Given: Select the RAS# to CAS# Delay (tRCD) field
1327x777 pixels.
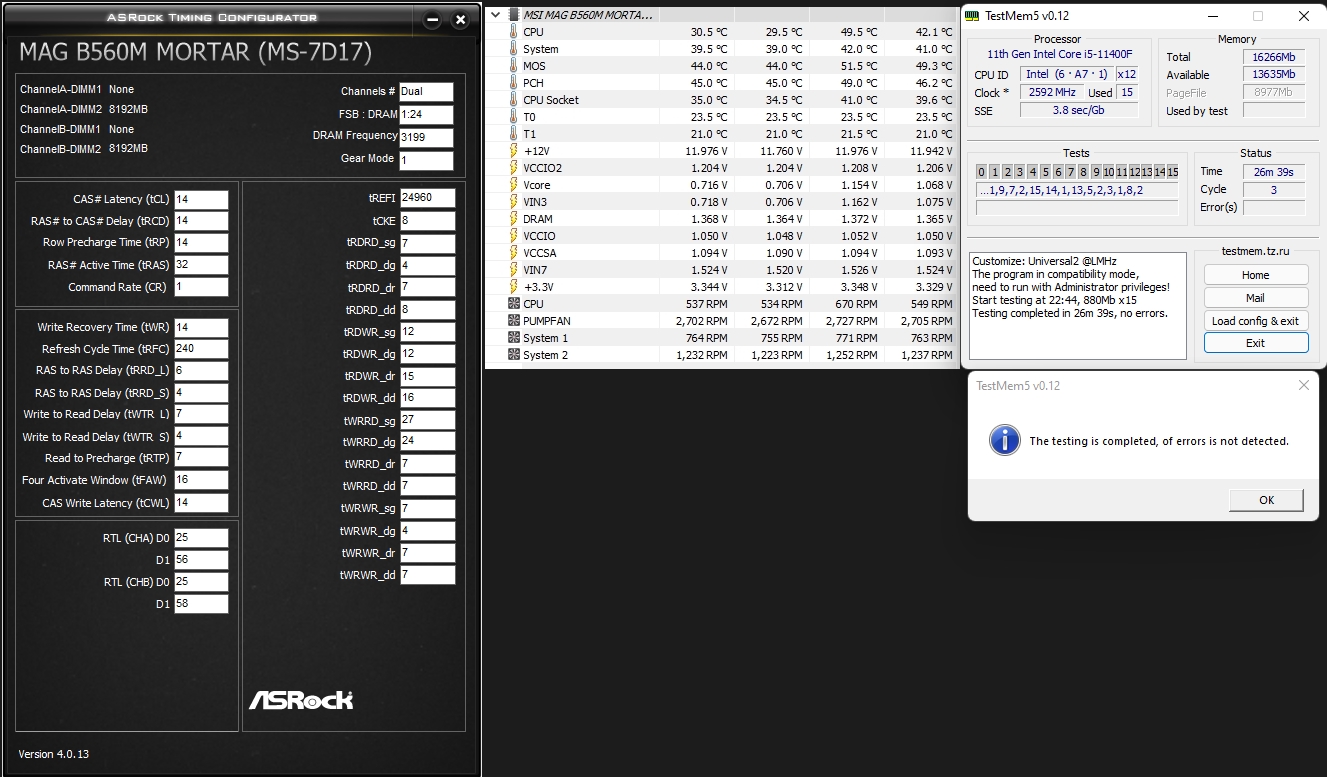Looking at the screenshot, I should pyautogui.click(x=201, y=221).
